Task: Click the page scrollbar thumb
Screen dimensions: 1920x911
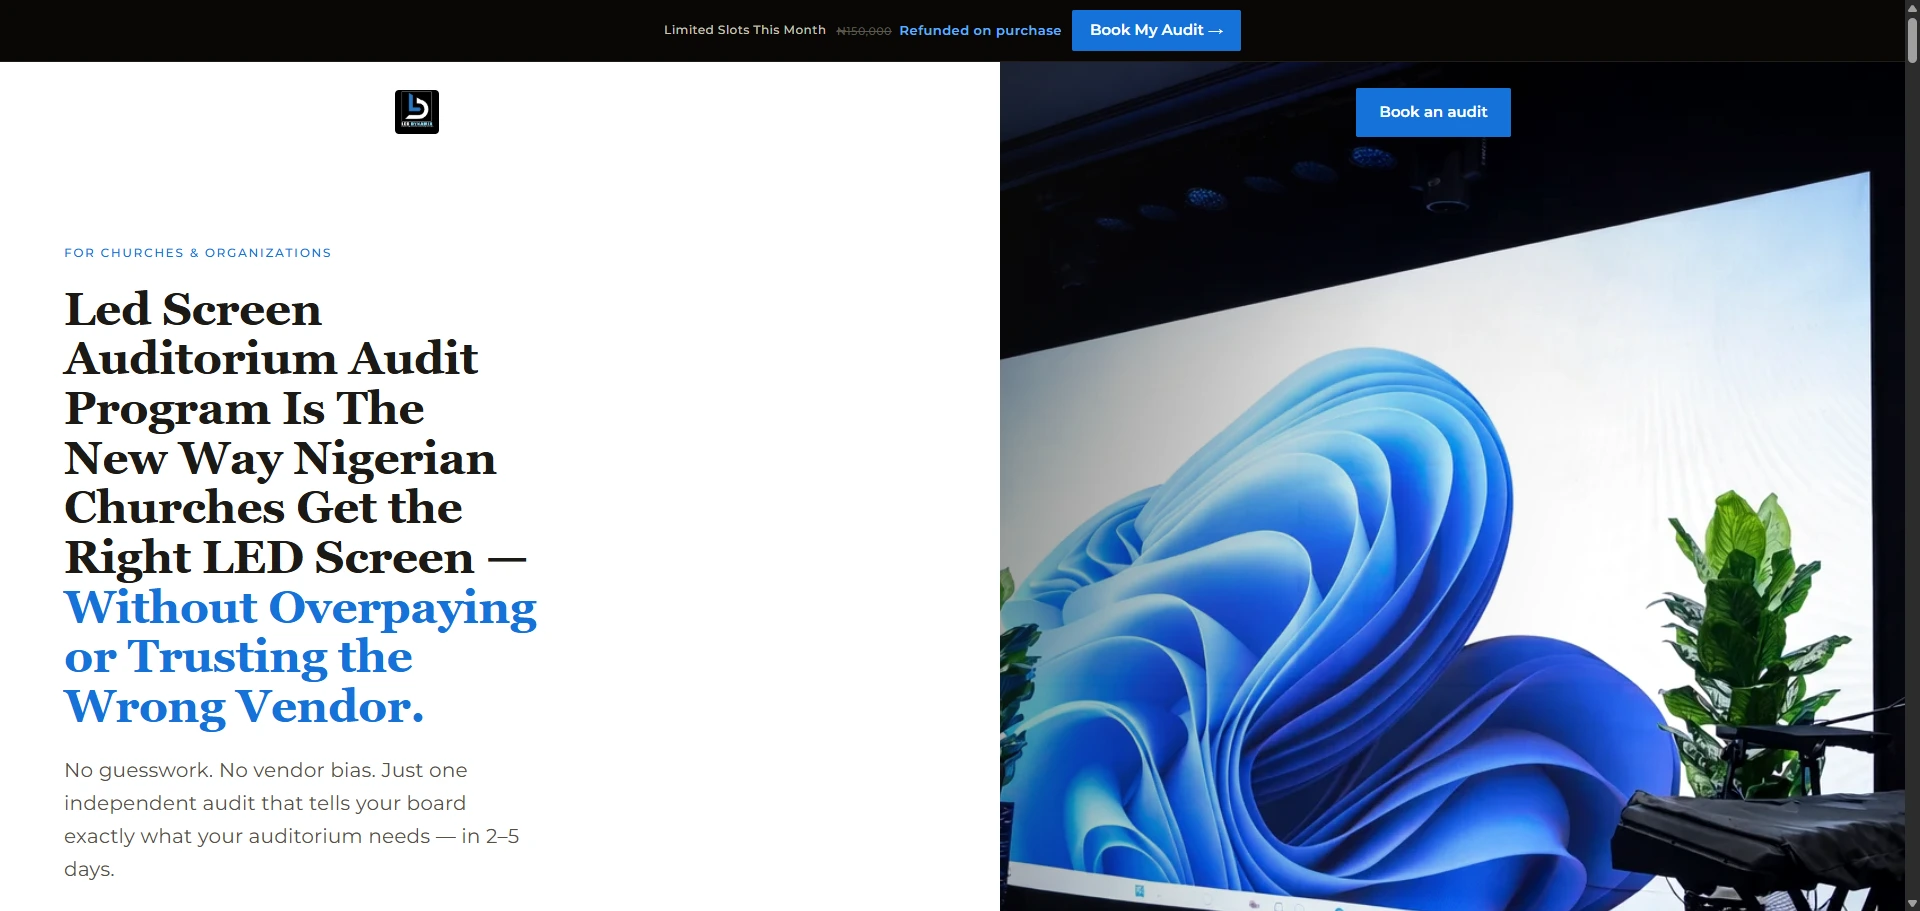Action: pos(1912,40)
